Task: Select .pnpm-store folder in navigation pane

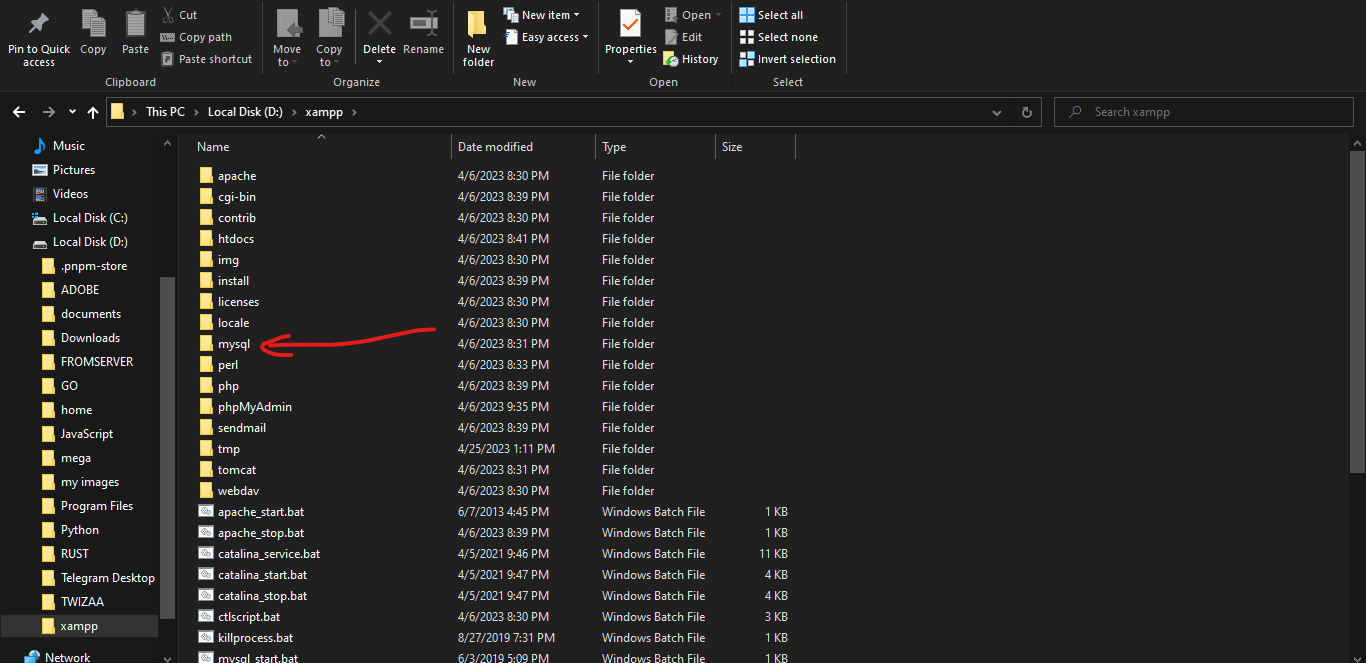Action: [94, 266]
